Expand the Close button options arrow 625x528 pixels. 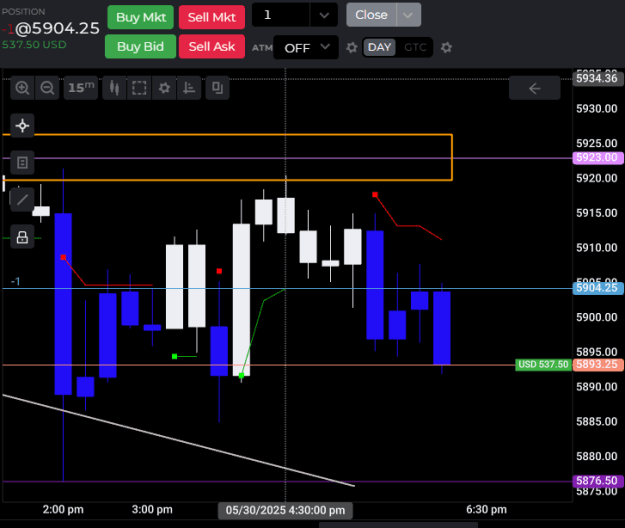[408, 15]
